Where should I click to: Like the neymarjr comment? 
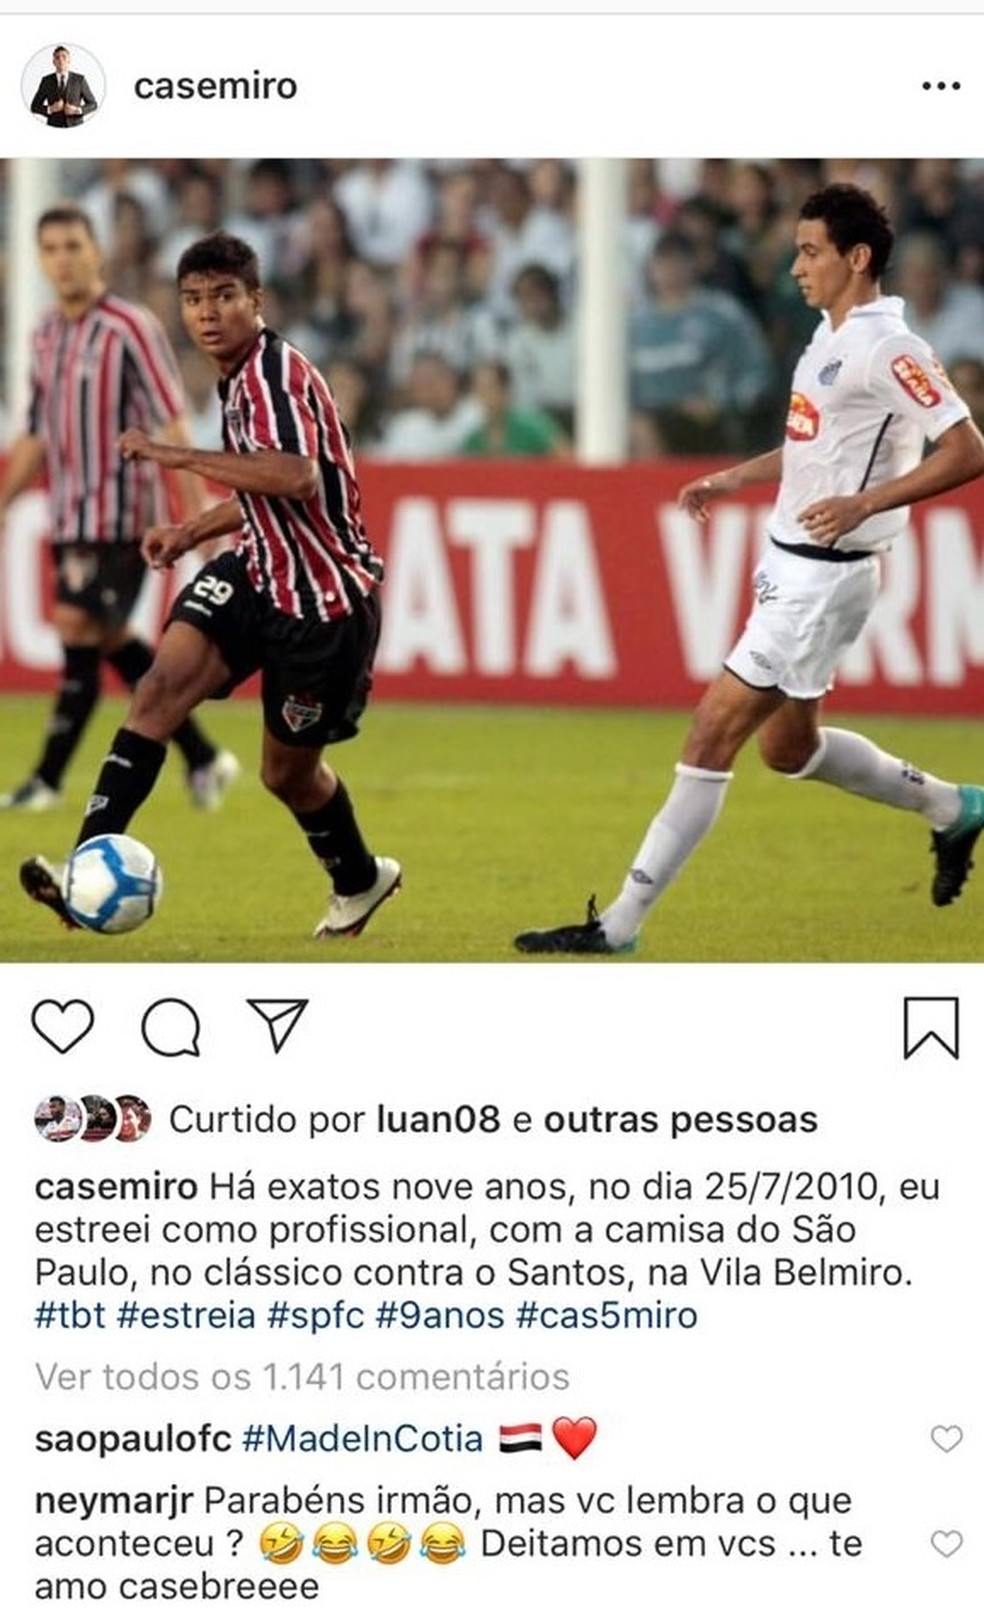[946, 1543]
